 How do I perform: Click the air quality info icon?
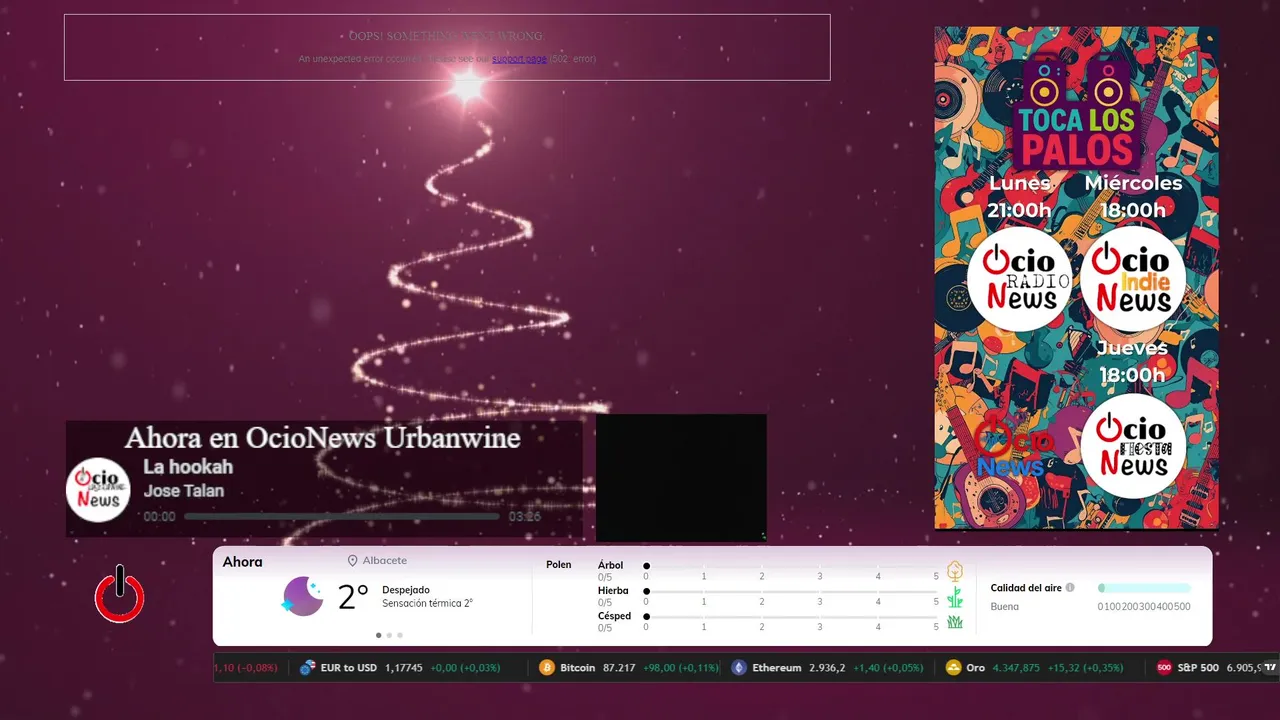(x=1070, y=588)
